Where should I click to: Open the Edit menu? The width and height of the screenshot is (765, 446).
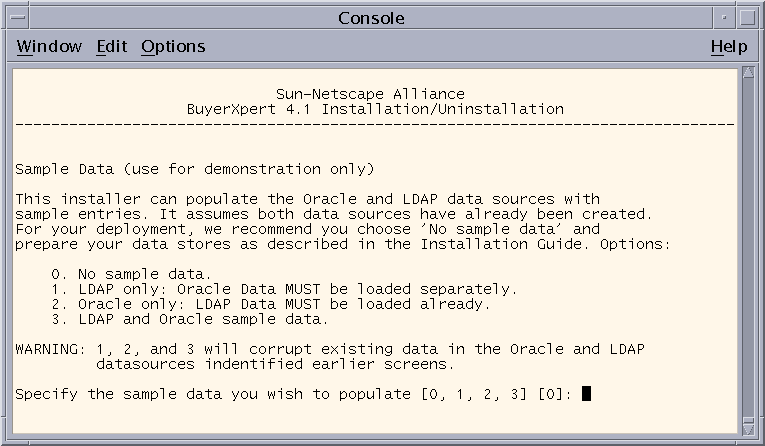[x=111, y=47]
